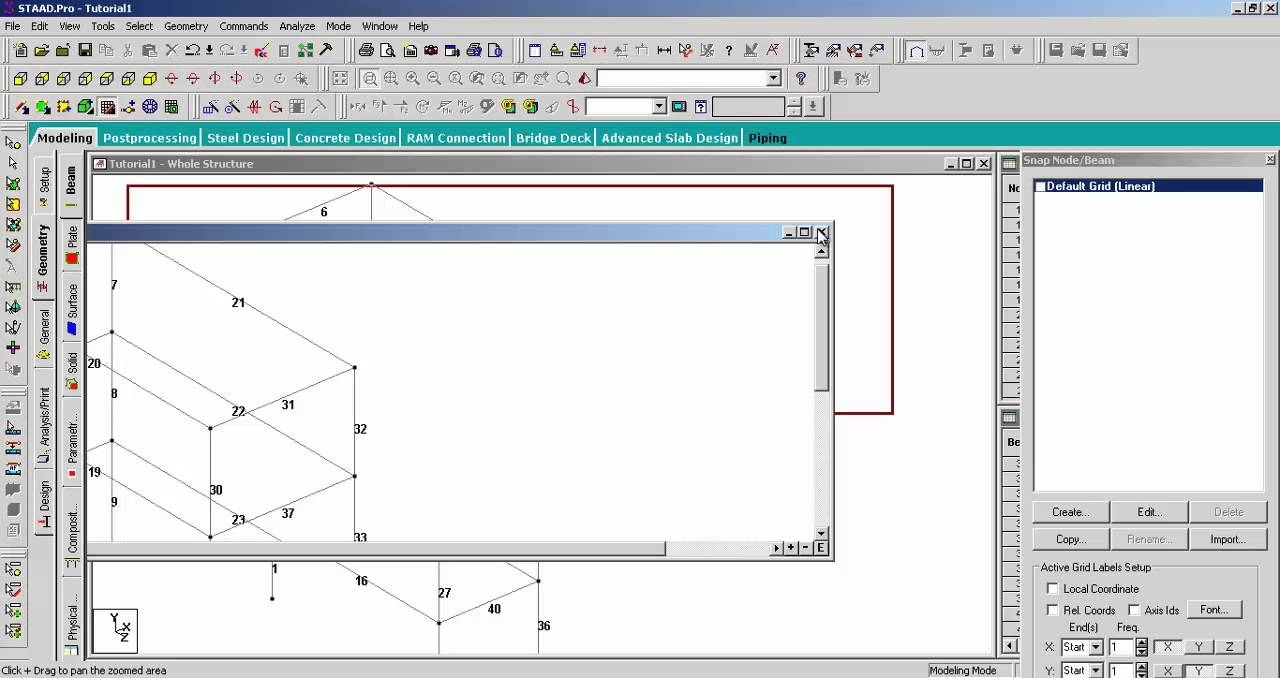Select the vertical General side tab
The image size is (1280, 678).
[x=44, y=333]
